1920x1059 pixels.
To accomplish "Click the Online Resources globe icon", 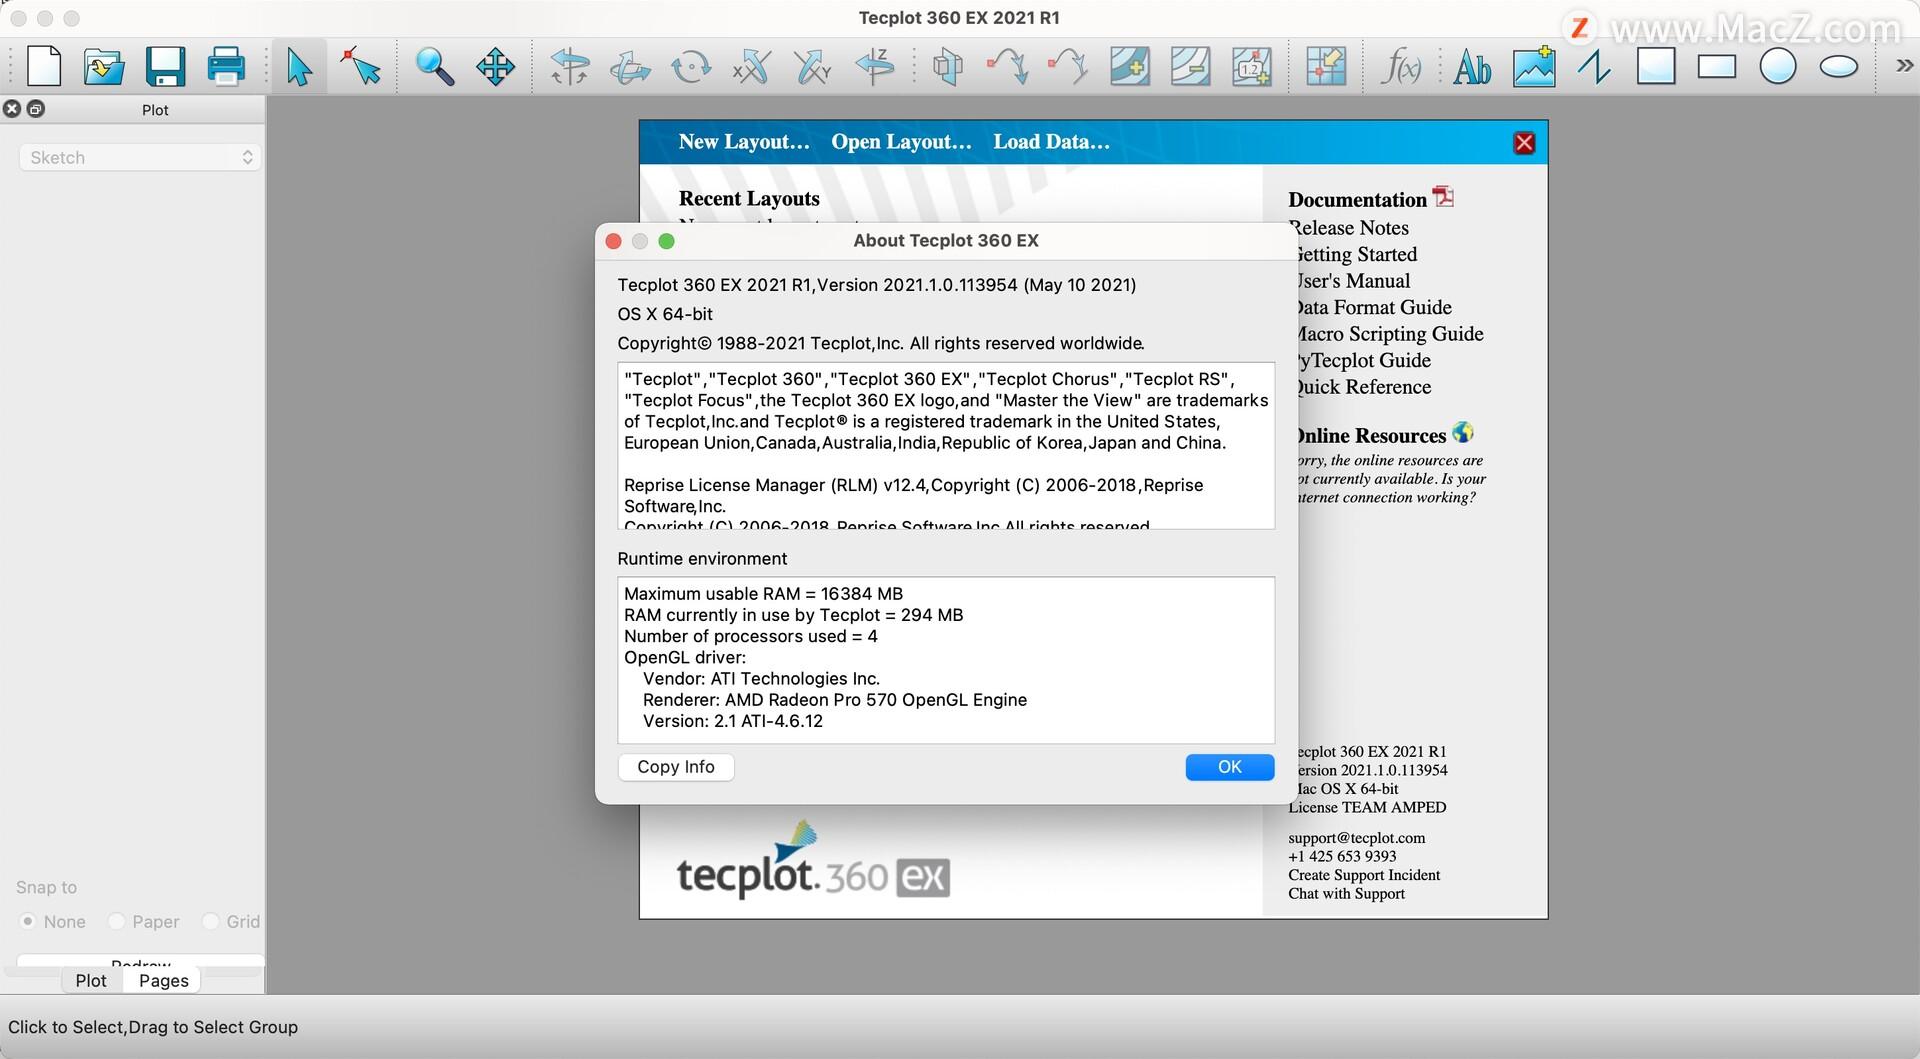I will click(1463, 433).
